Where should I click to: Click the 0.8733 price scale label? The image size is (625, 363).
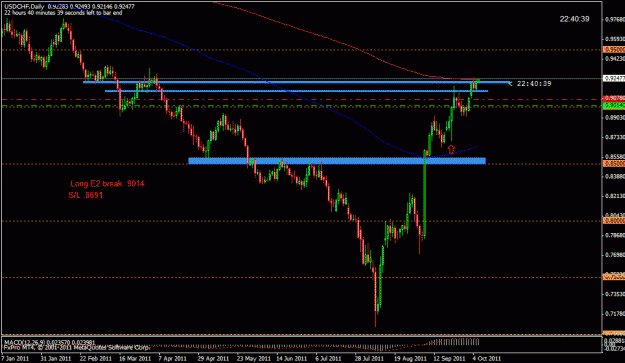(615, 137)
